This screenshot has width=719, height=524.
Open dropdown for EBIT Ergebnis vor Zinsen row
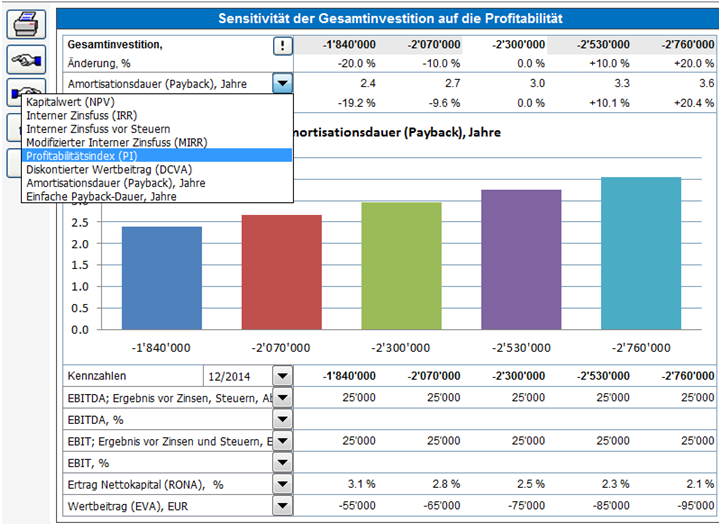pyautogui.click(x=282, y=441)
